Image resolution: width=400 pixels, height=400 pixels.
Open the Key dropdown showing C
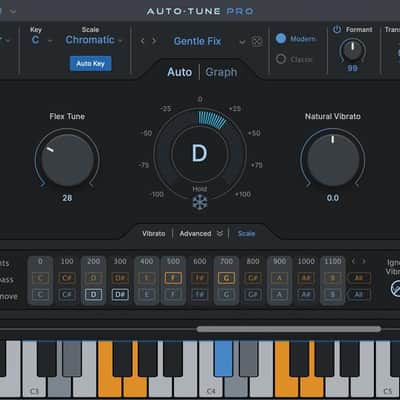point(42,40)
